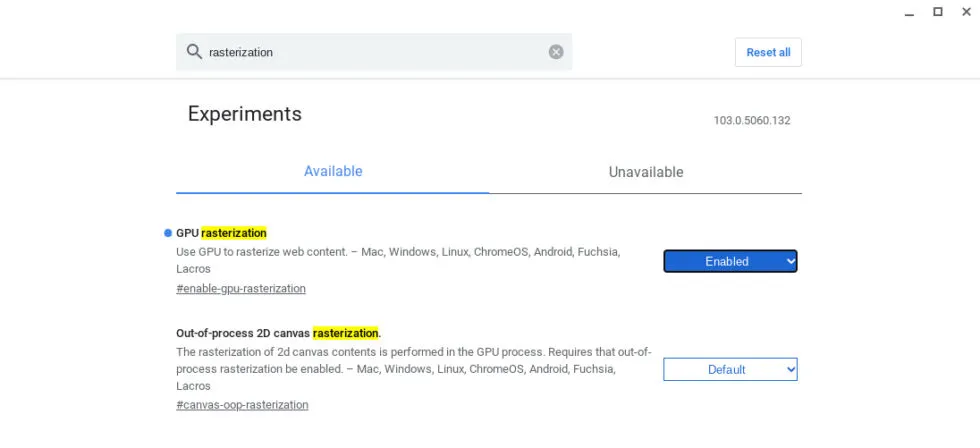Click the GPU rasterization flag title
The width and height of the screenshot is (980, 448).
tap(221, 233)
